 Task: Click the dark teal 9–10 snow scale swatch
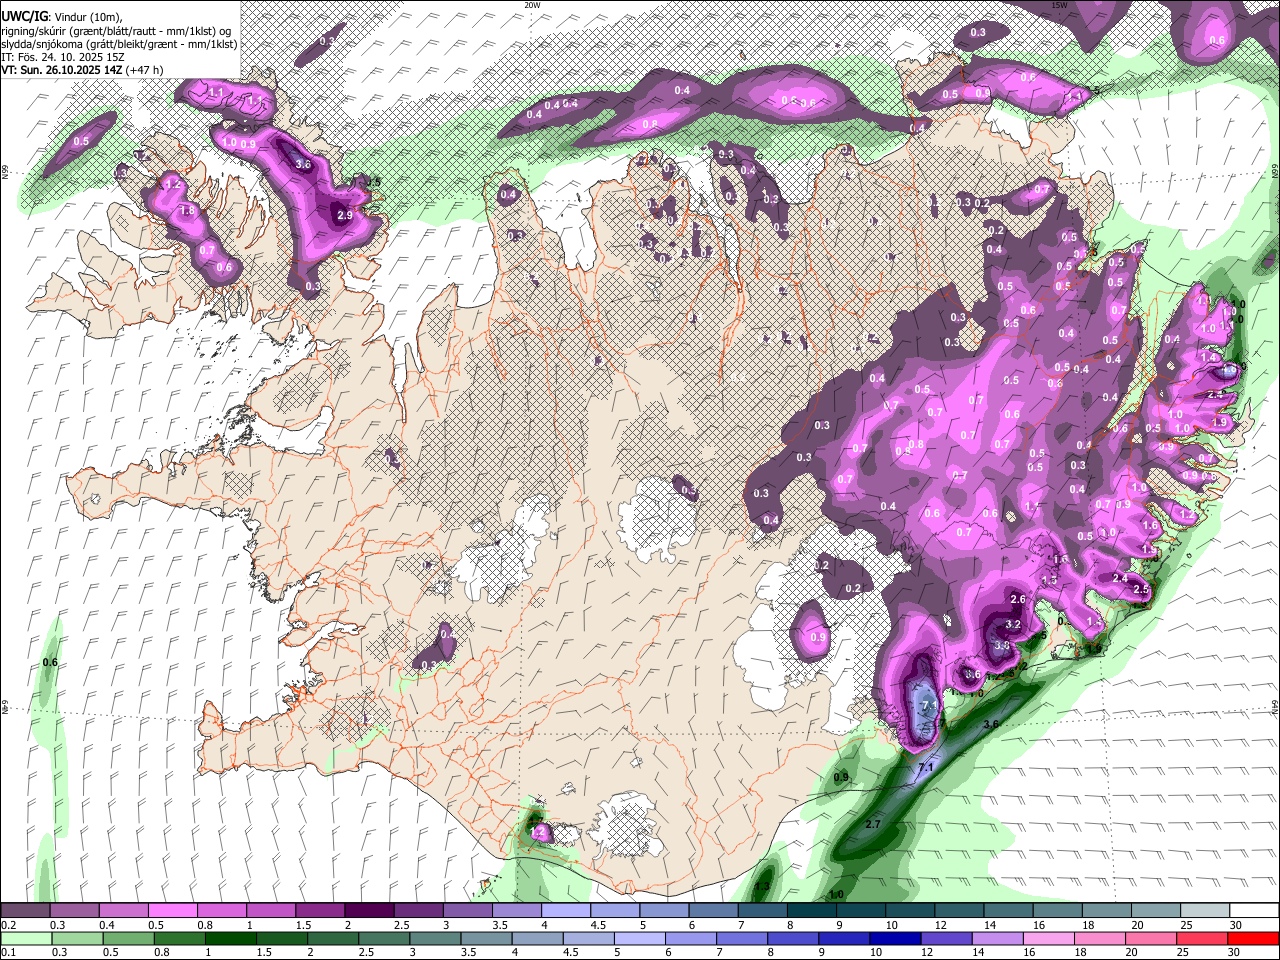(x=860, y=911)
